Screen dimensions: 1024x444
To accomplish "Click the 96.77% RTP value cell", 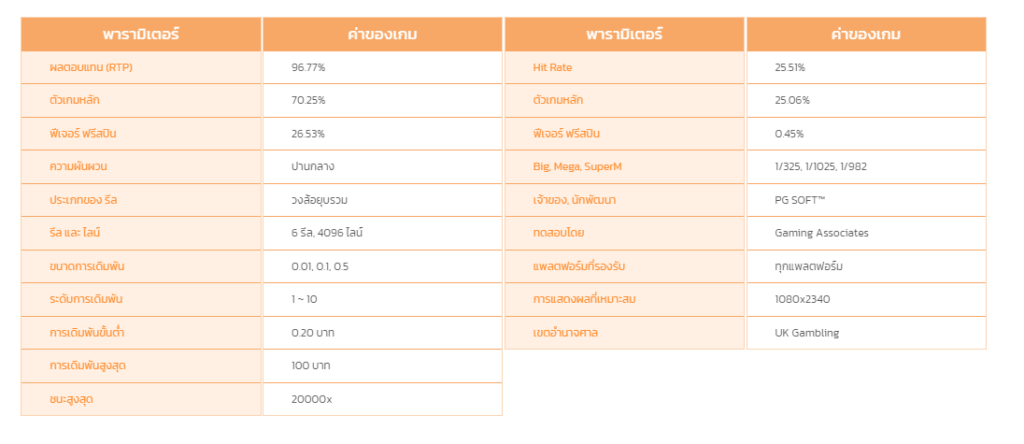I will click(x=382, y=67).
